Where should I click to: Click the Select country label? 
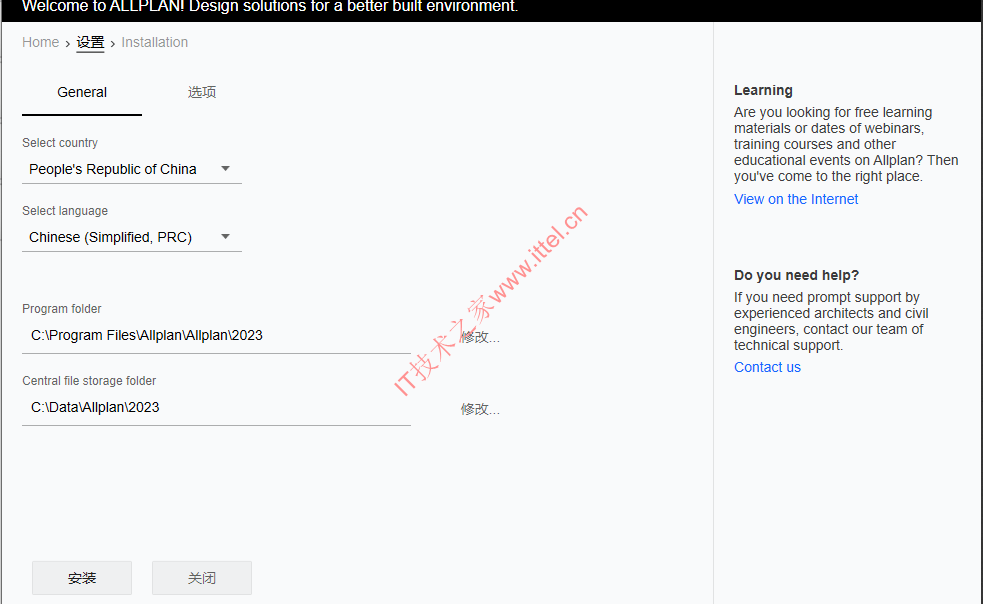tap(60, 143)
